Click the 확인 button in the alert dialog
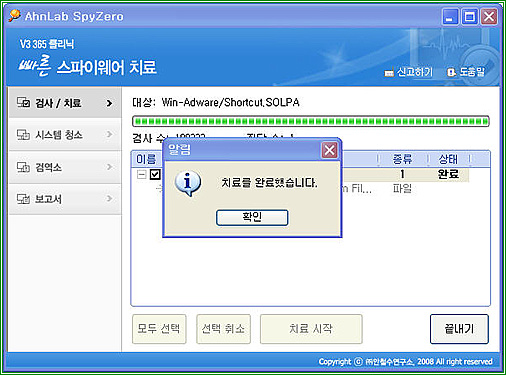This screenshot has height=375, width=506. click(252, 218)
